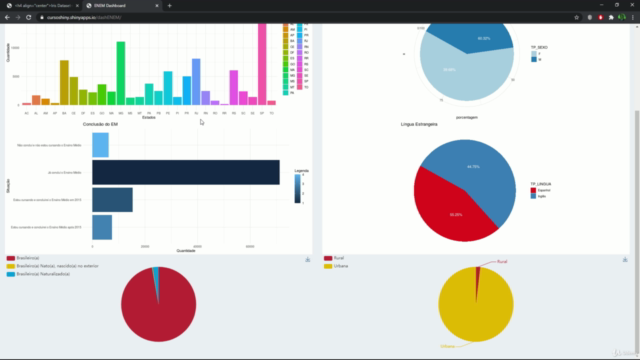The image size is (640, 360).
Task: Click the 44.75% label on the pie
Action: 473,167
